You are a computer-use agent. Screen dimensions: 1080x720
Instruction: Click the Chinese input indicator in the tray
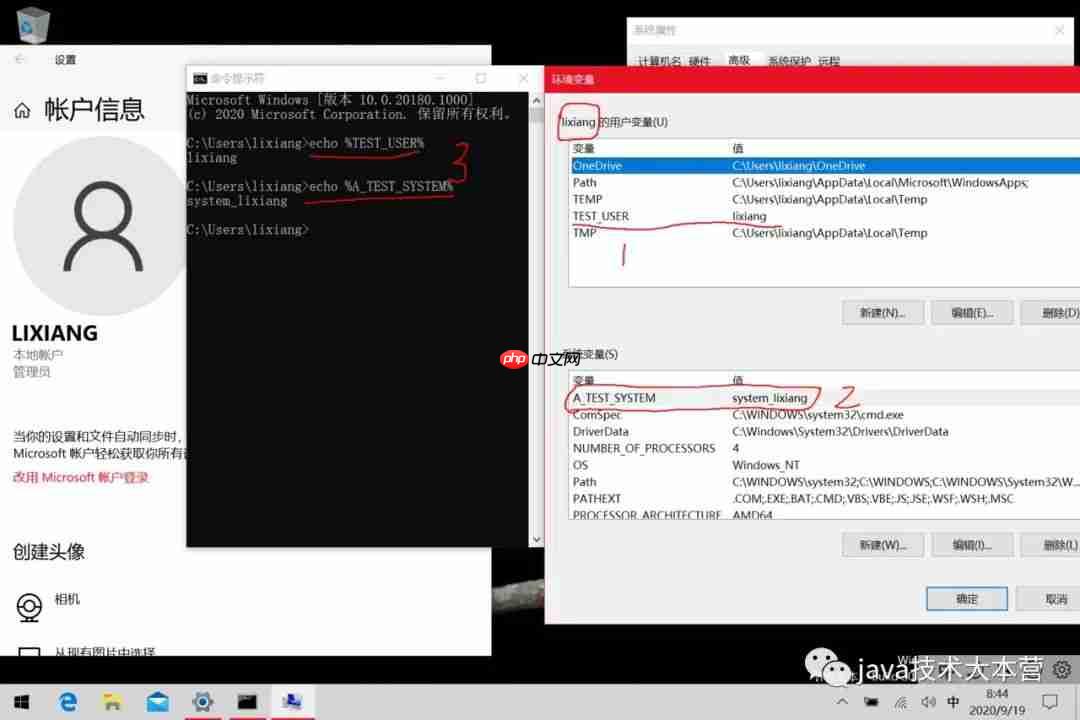(954, 702)
